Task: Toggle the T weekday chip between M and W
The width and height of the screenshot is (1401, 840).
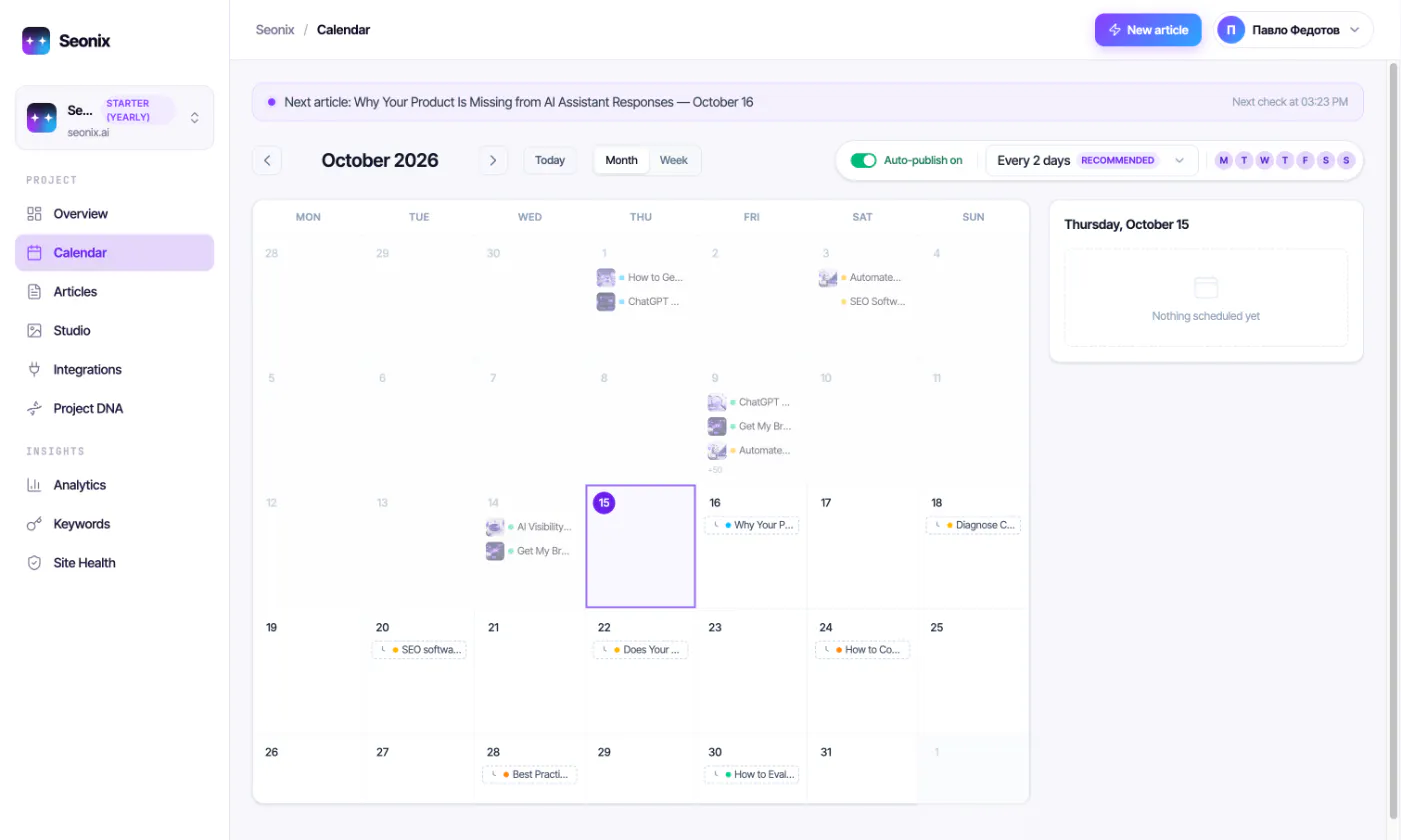Action: (x=1244, y=160)
